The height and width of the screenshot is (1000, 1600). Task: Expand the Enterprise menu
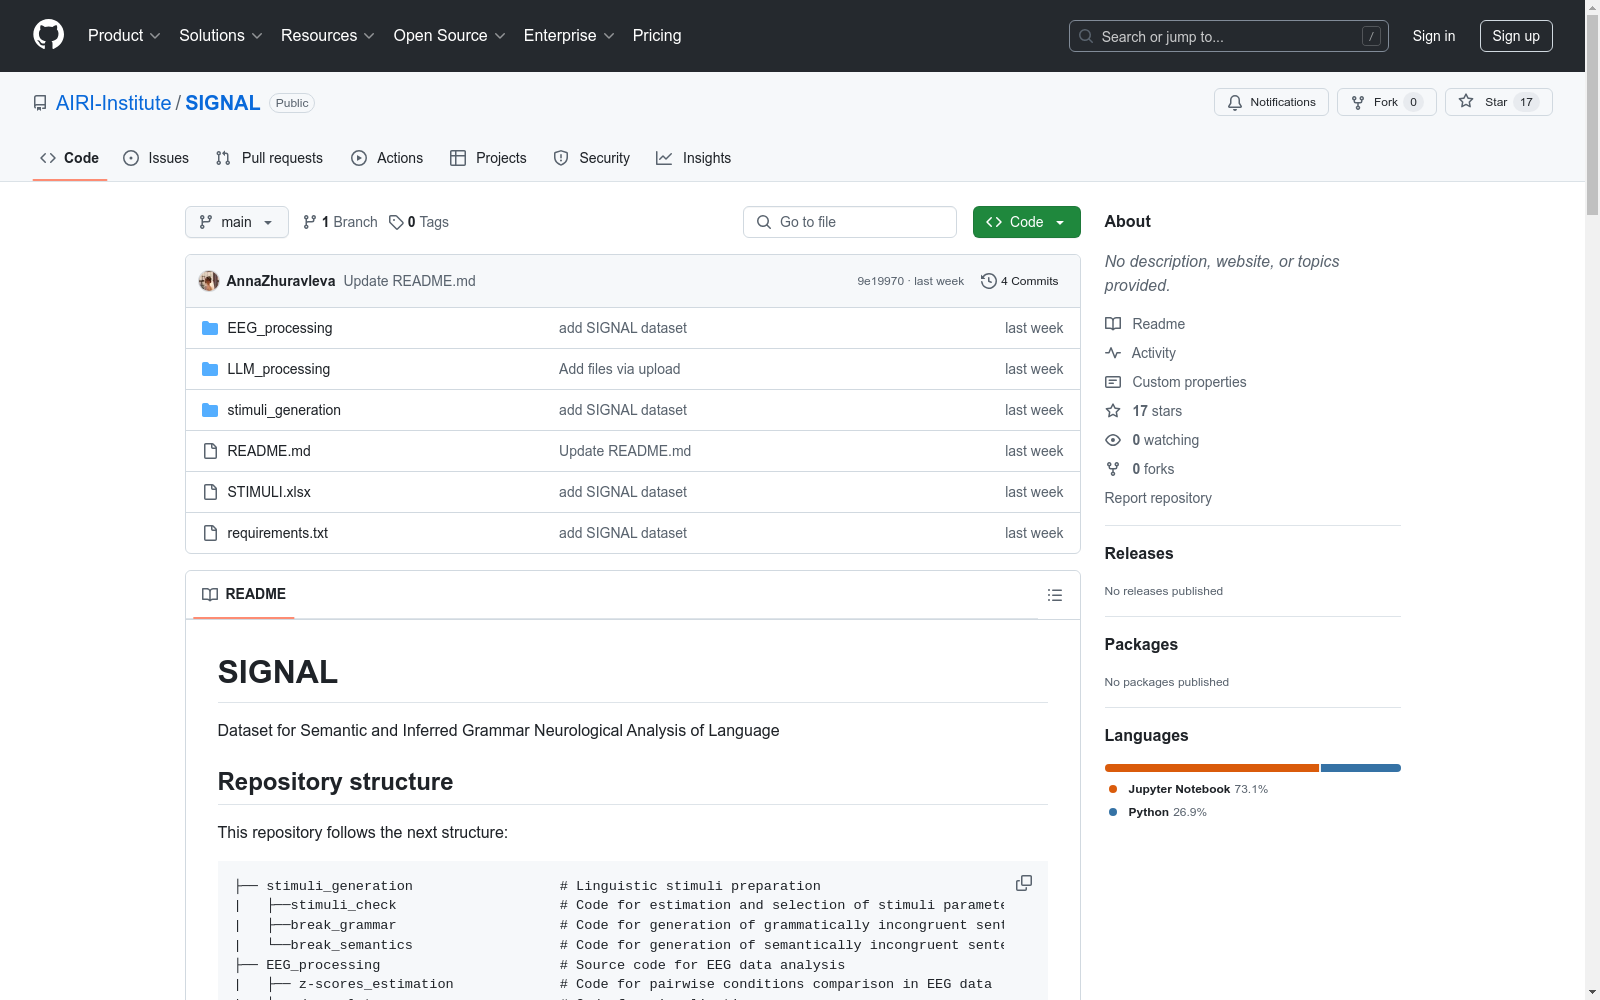pyautogui.click(x=569, y=35)
